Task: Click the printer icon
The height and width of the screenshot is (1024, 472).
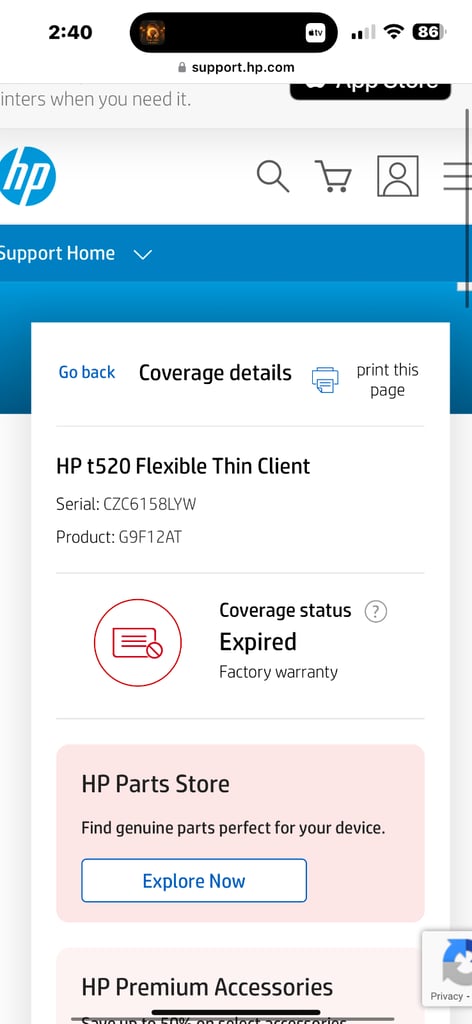Action: coord(325,380)
